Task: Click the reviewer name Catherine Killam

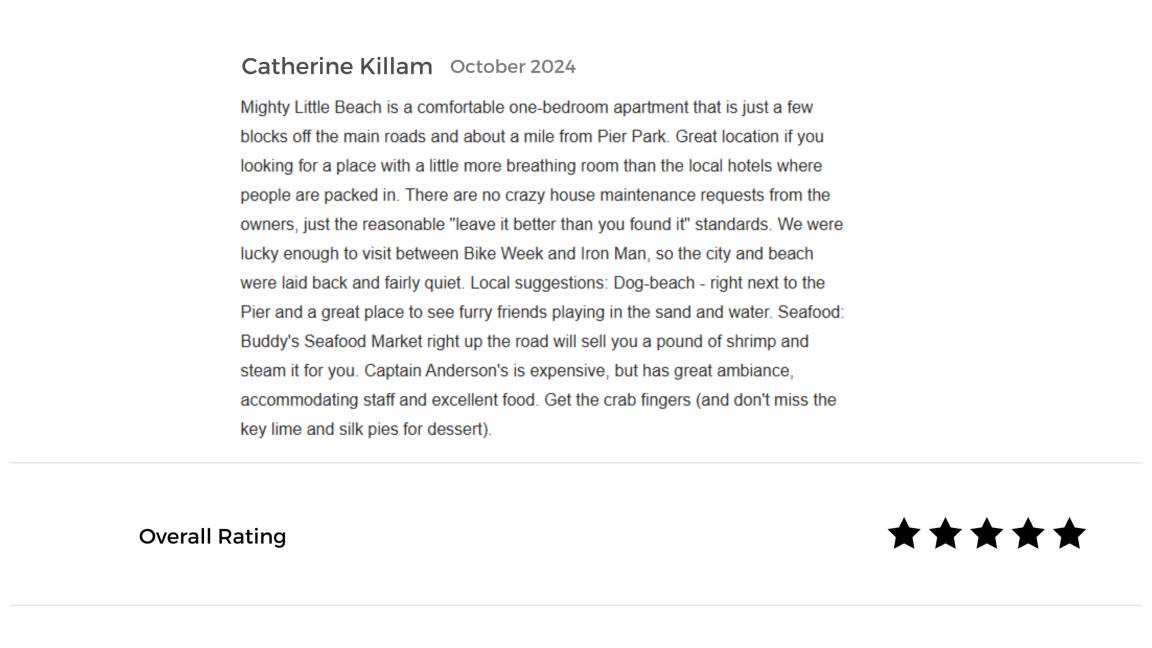Action: coord(336,67)
